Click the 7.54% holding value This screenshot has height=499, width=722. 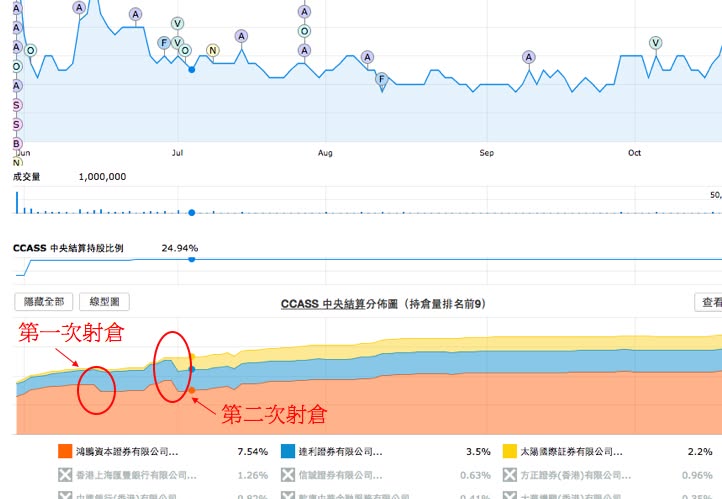pos(253,452)
